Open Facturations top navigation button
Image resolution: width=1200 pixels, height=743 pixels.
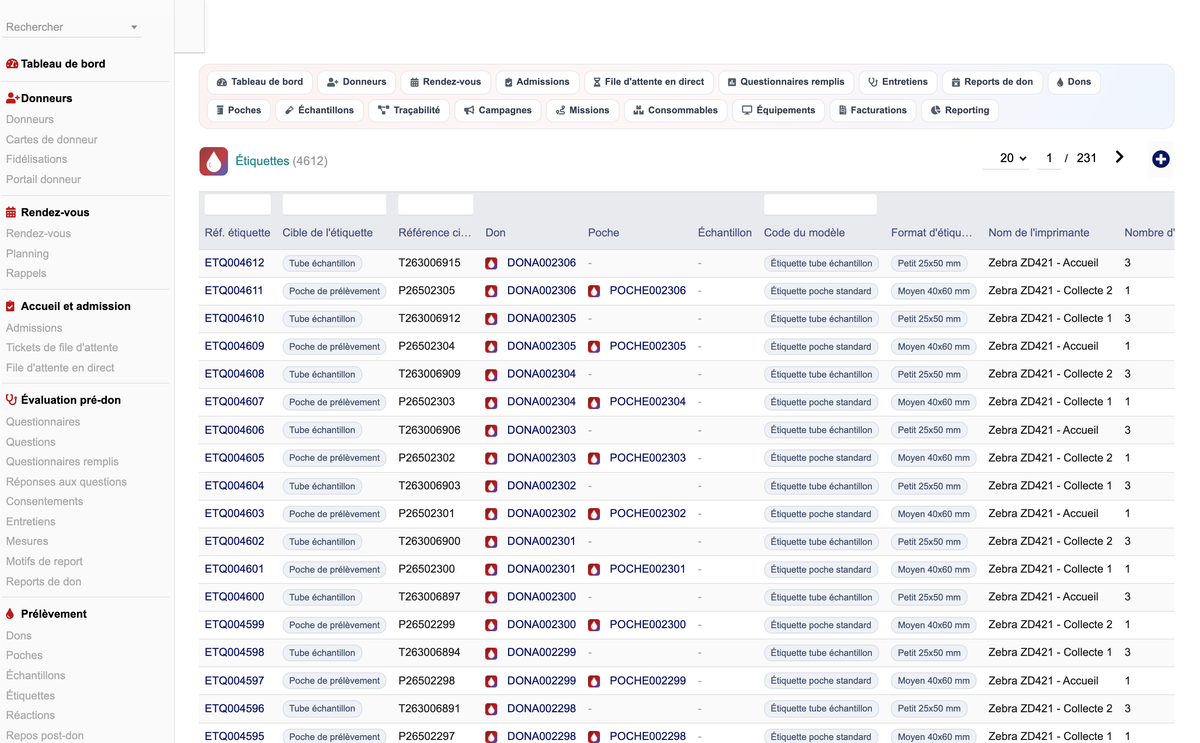[x=873, y=110]
